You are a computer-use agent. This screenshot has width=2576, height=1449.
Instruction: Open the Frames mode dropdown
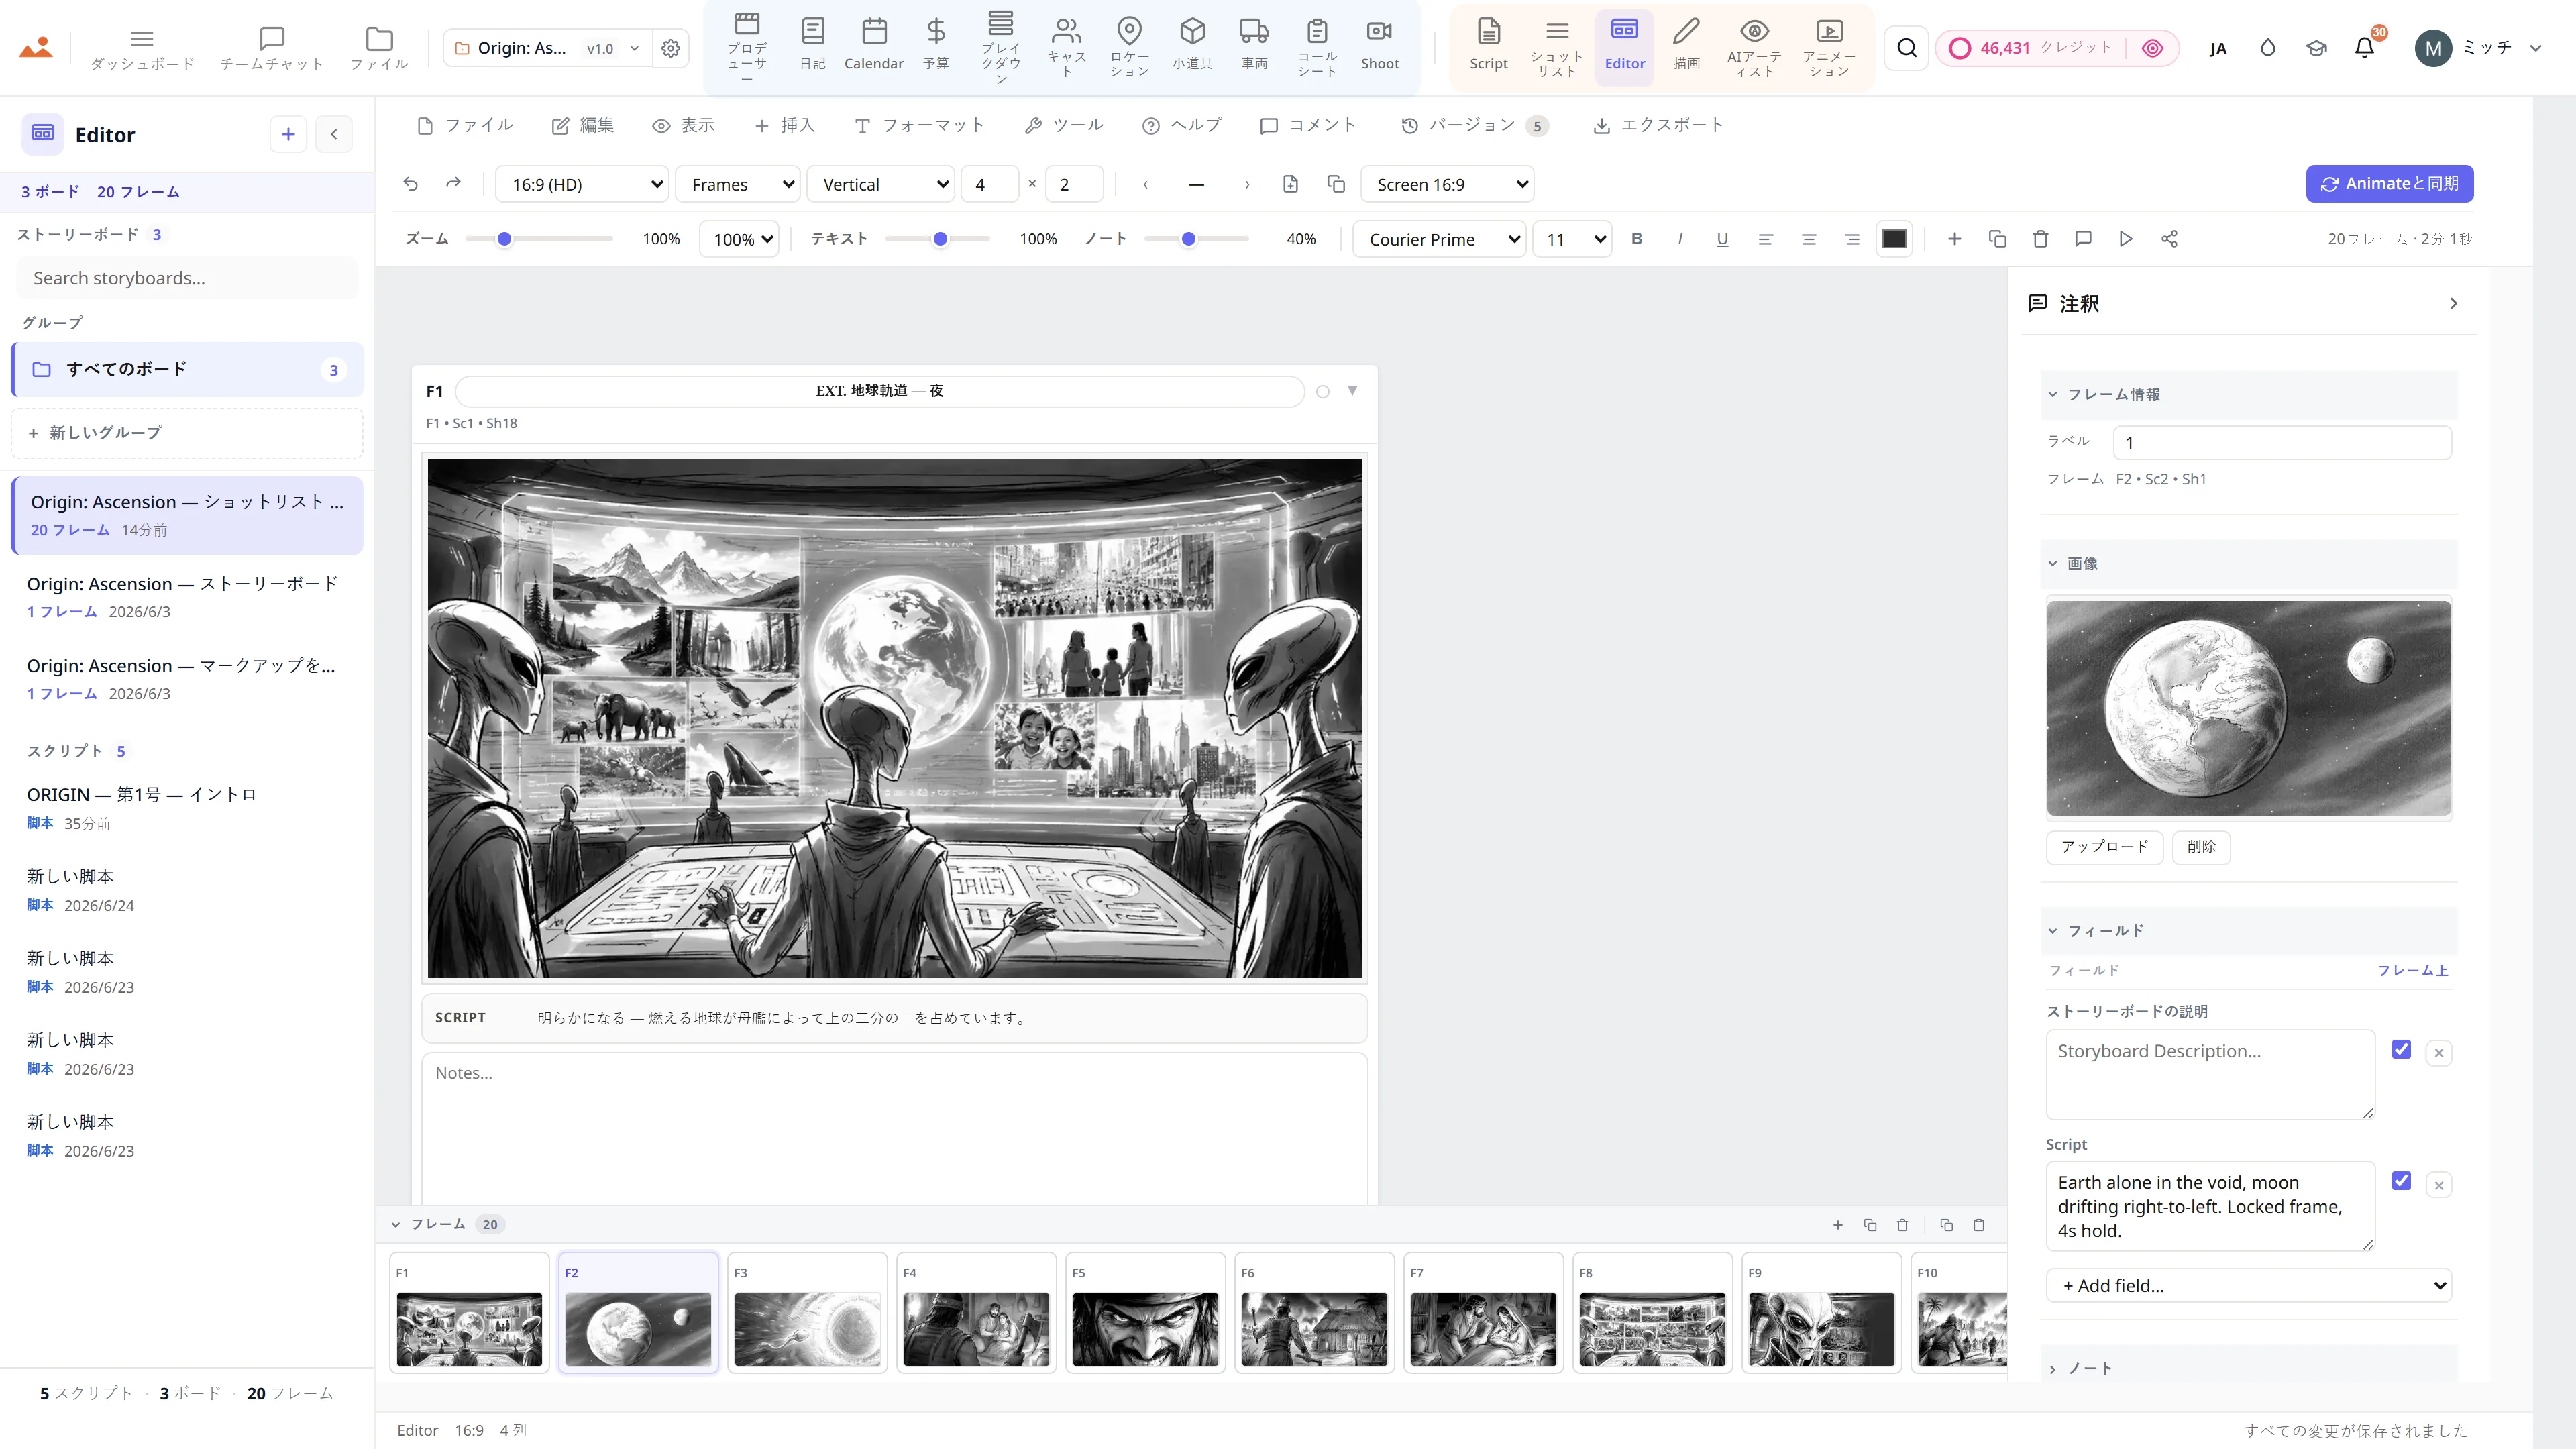pos(738,184)
